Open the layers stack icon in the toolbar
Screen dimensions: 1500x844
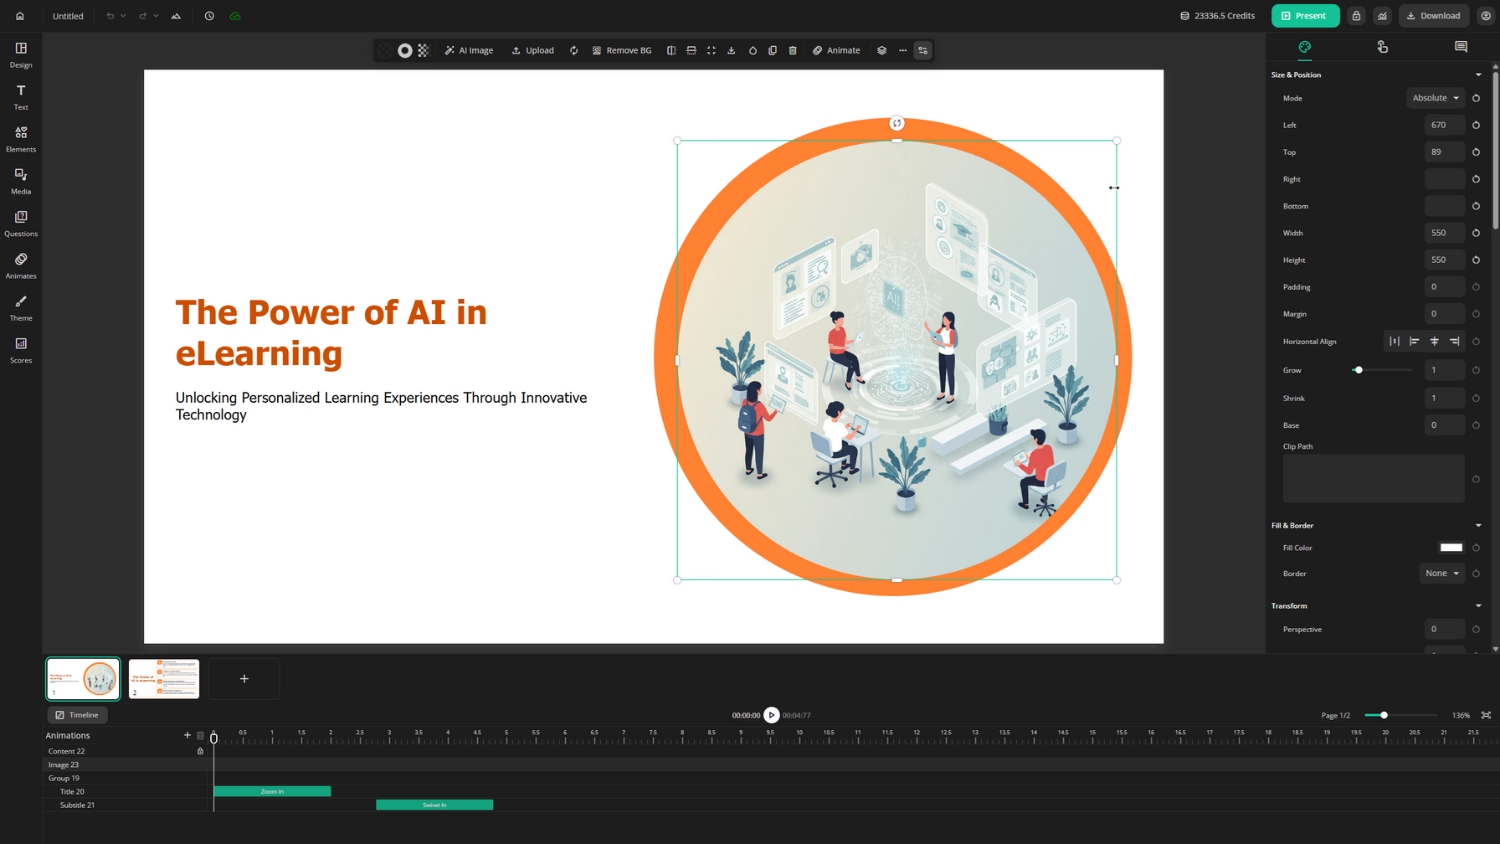(x=882, y=50)
